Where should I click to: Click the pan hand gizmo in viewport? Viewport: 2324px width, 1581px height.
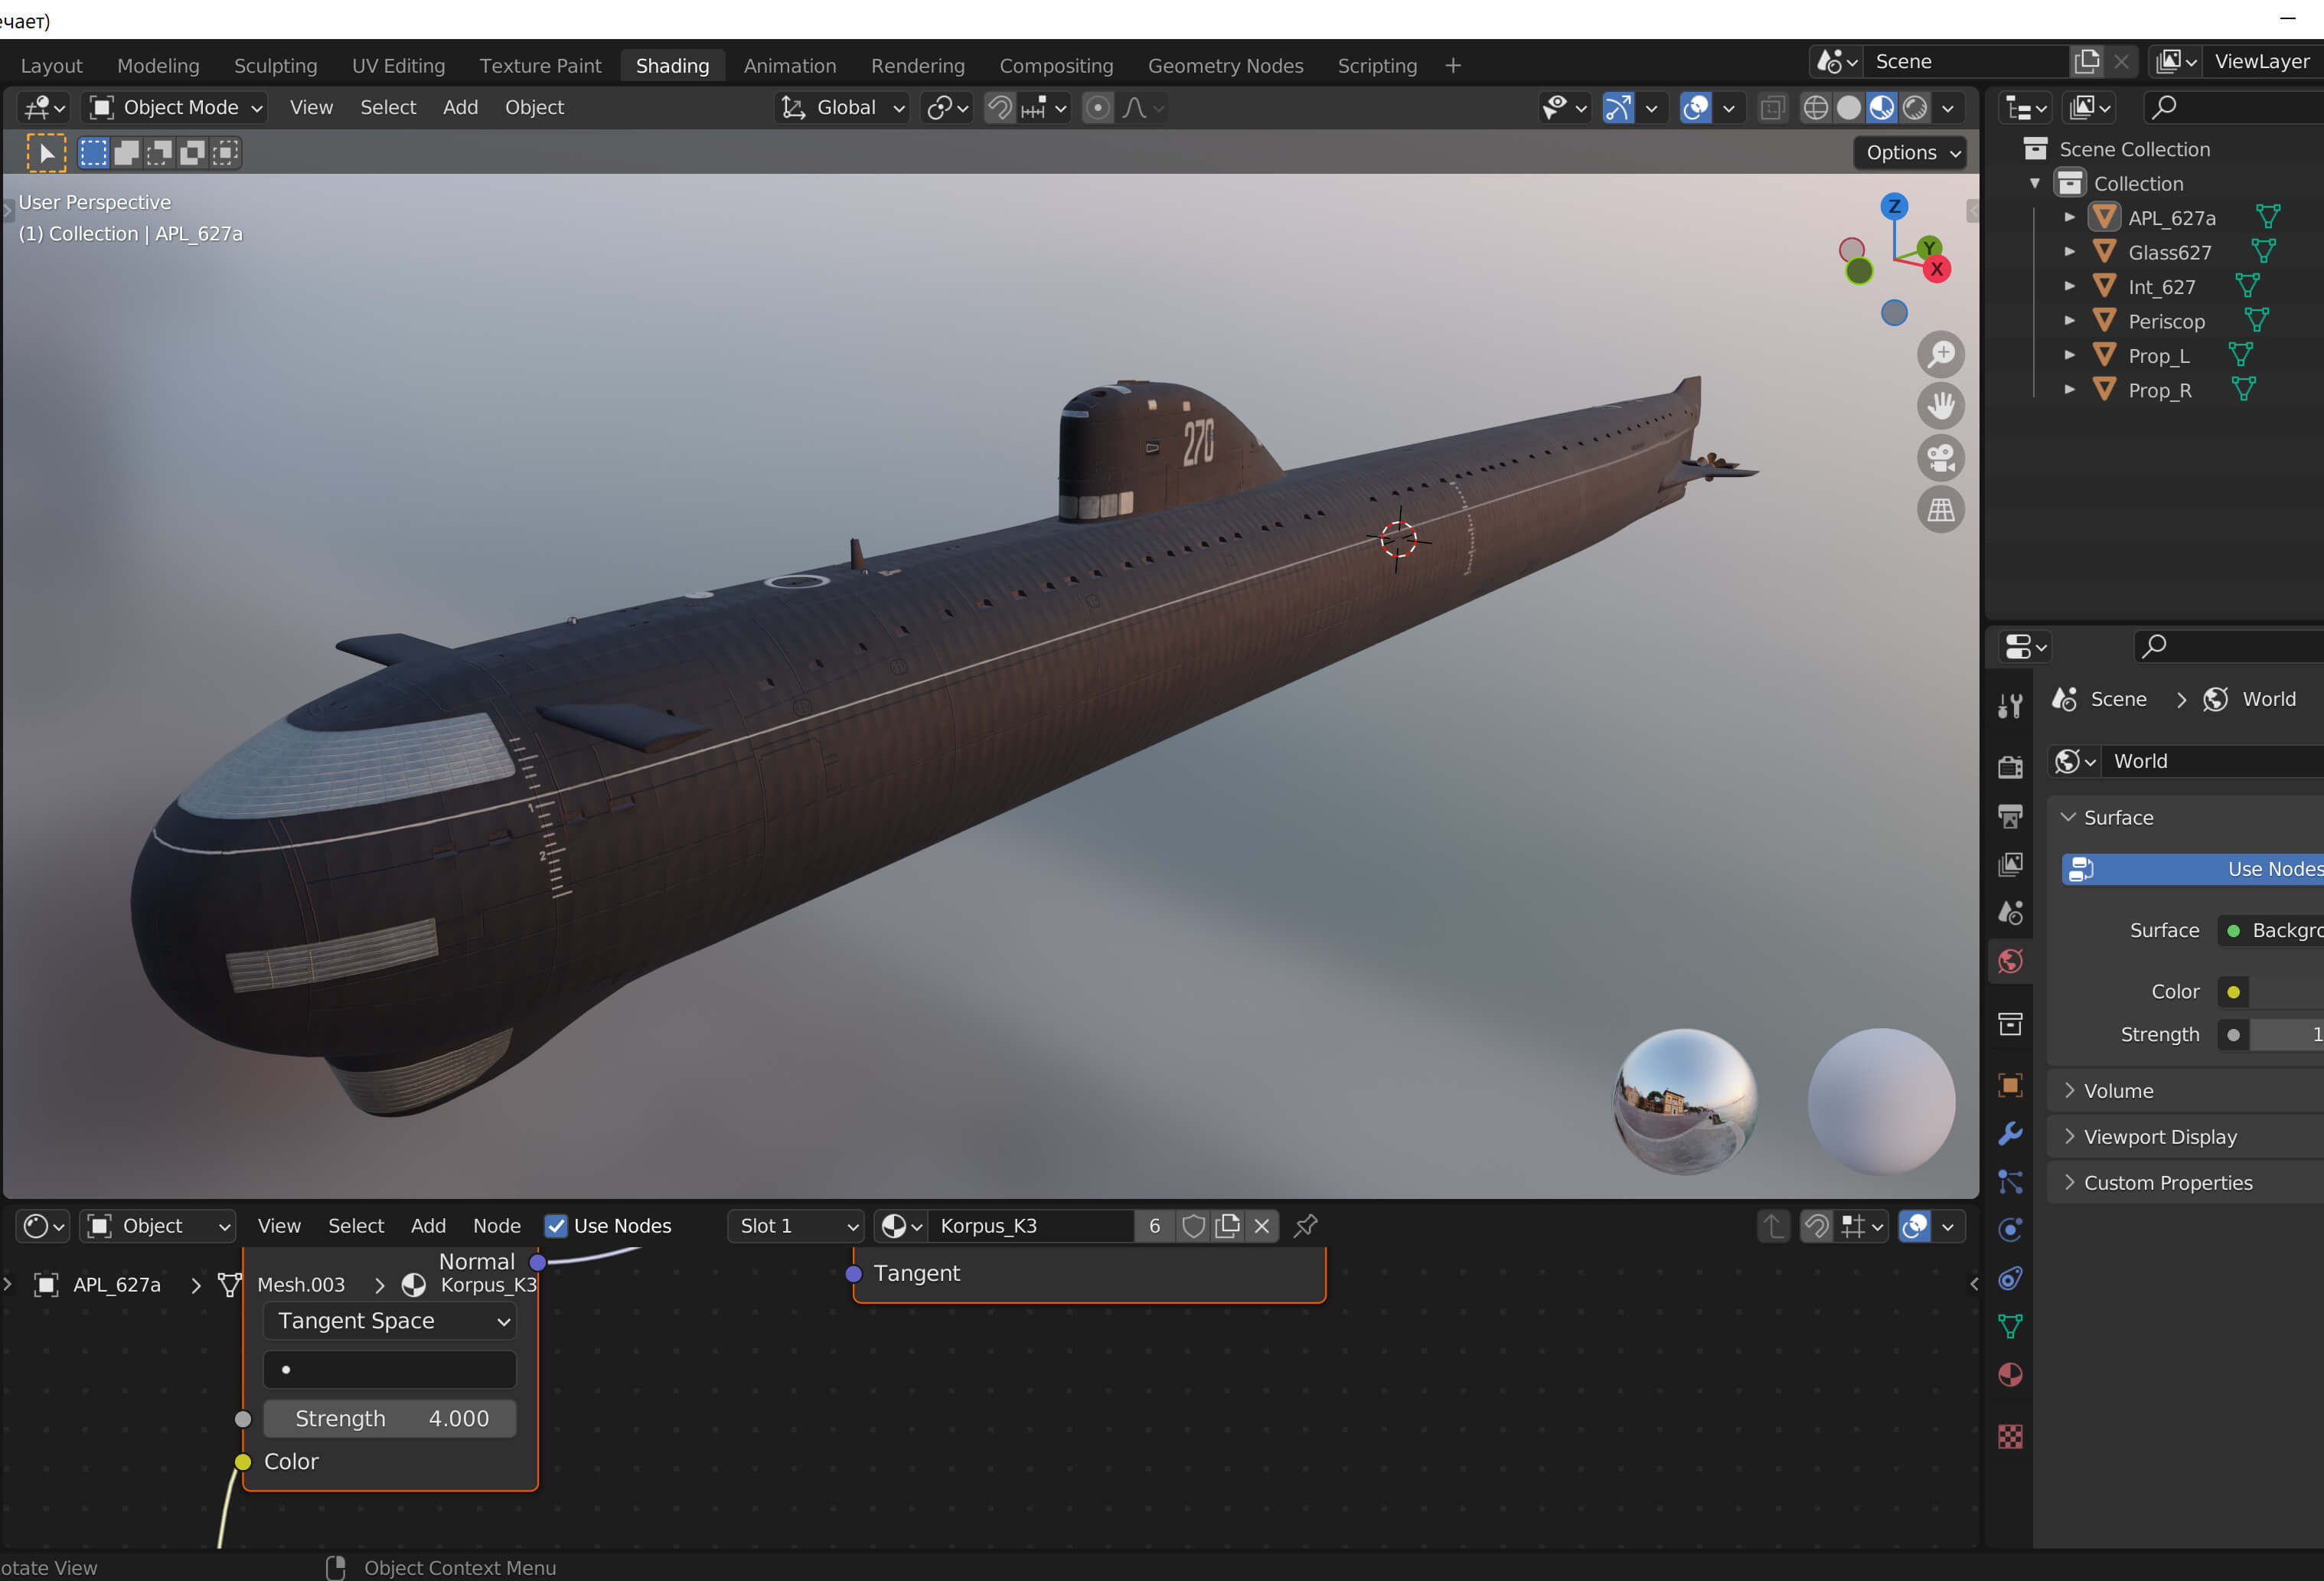click(x=1940, y=406)
